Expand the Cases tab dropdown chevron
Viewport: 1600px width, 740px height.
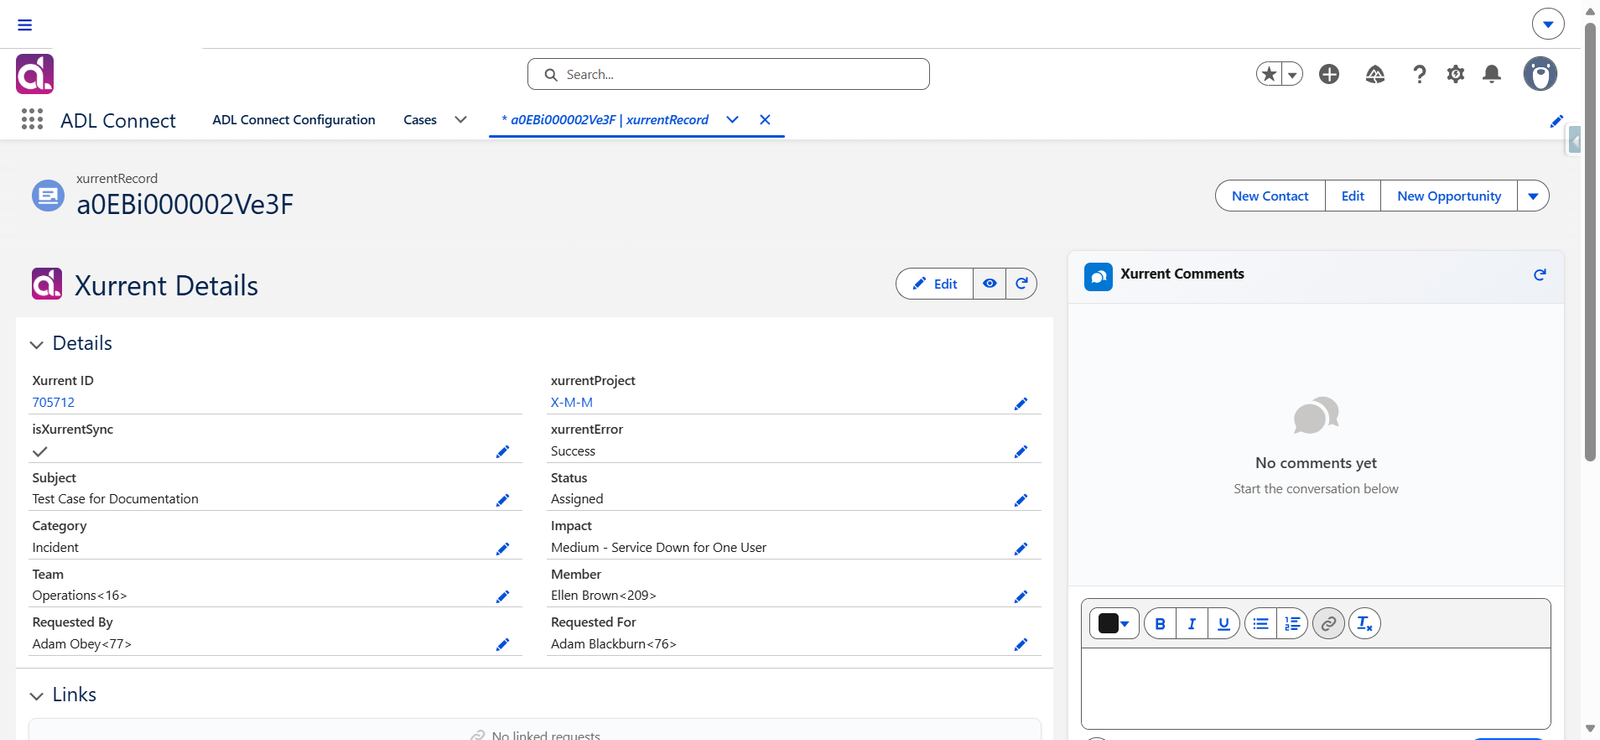(x=461, y=120)
